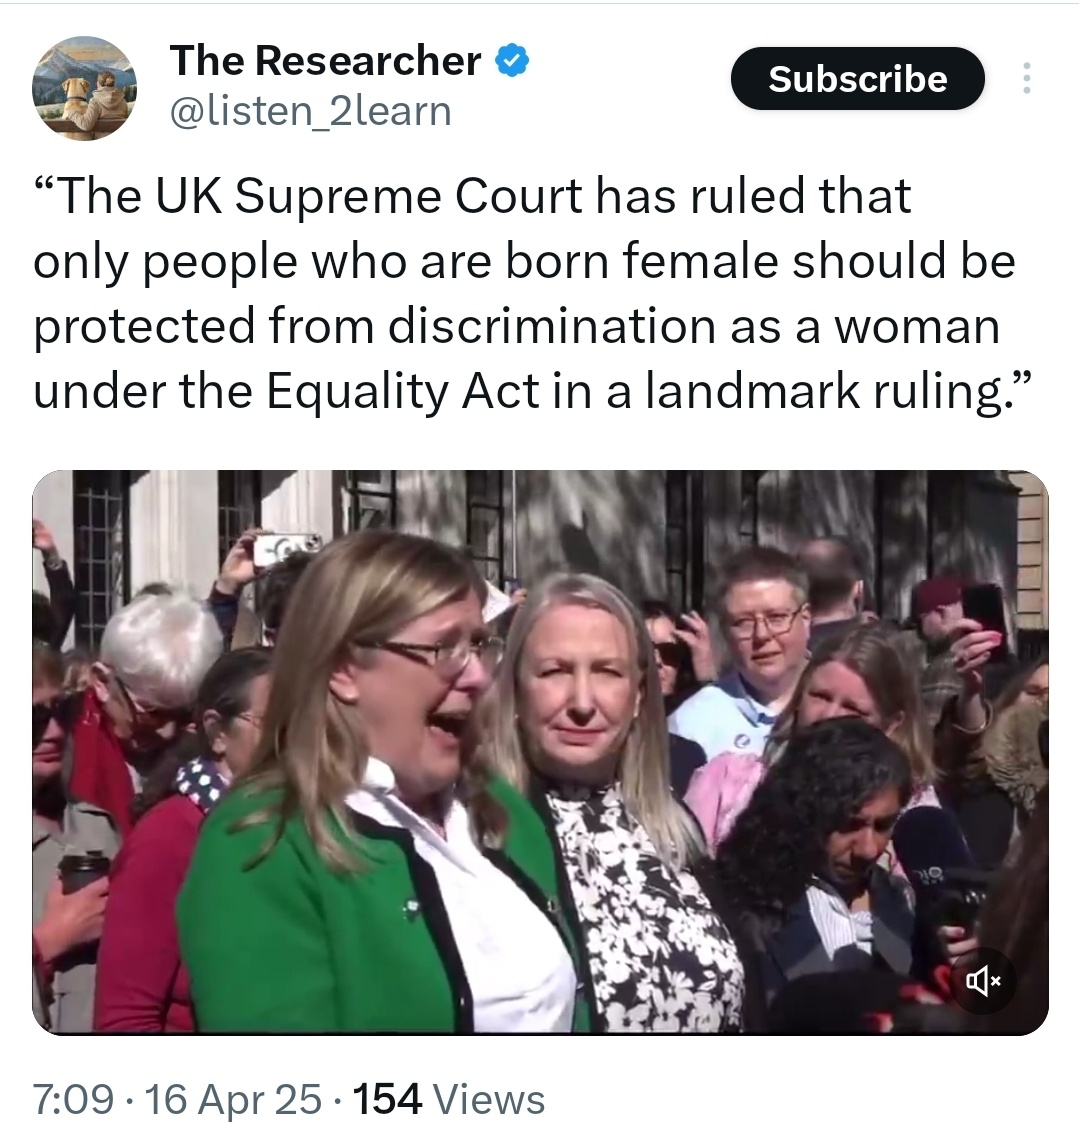Image resolution: width=1079 pixels, height=1143 pixels.
Task: View the 154 Views analytics count
Action: 449,1099
